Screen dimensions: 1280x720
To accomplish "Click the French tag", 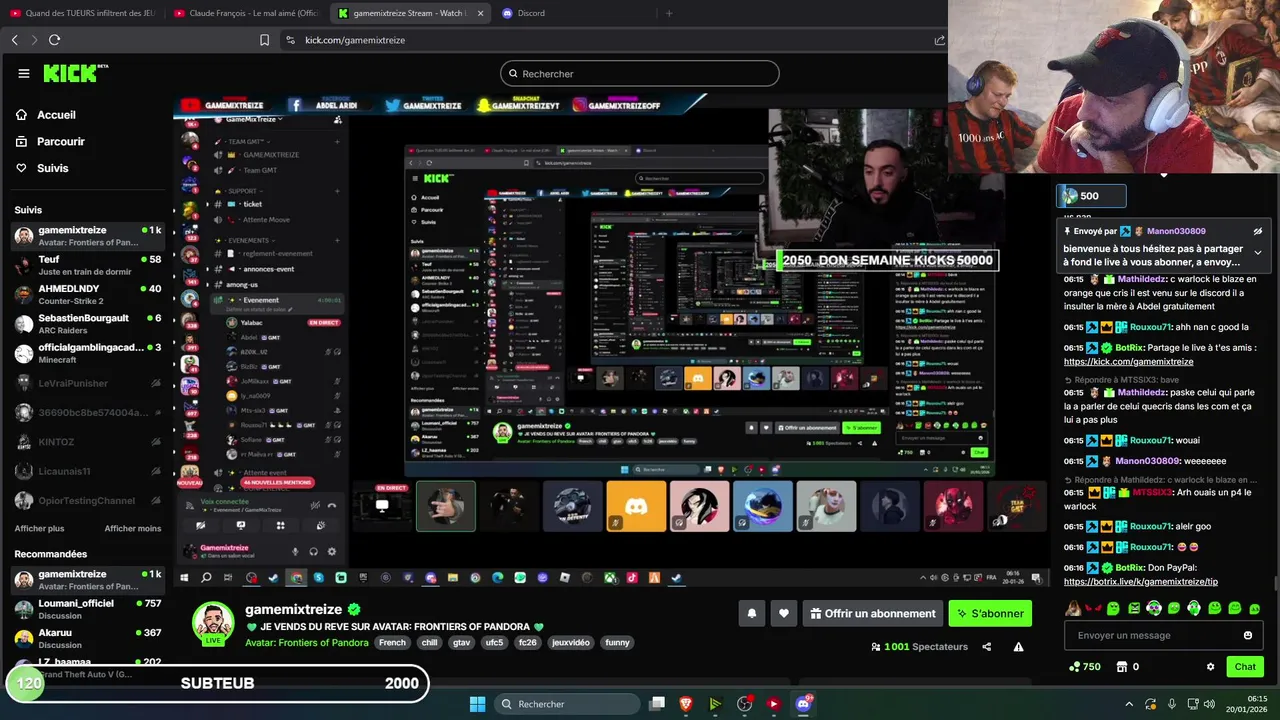I will pos(392,642).
